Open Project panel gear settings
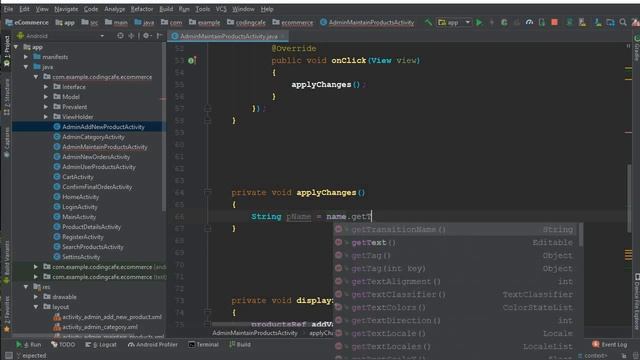 pyautogui.click(x=146, y=36)
